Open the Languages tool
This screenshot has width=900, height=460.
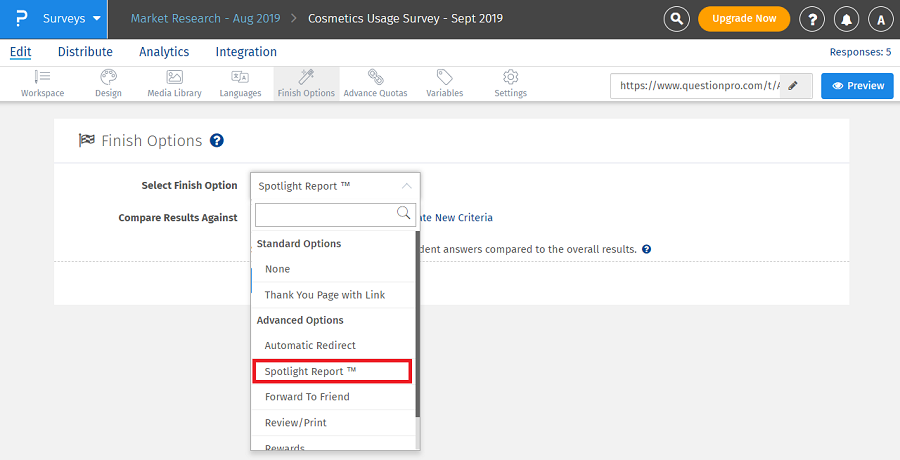coord(240,84)
